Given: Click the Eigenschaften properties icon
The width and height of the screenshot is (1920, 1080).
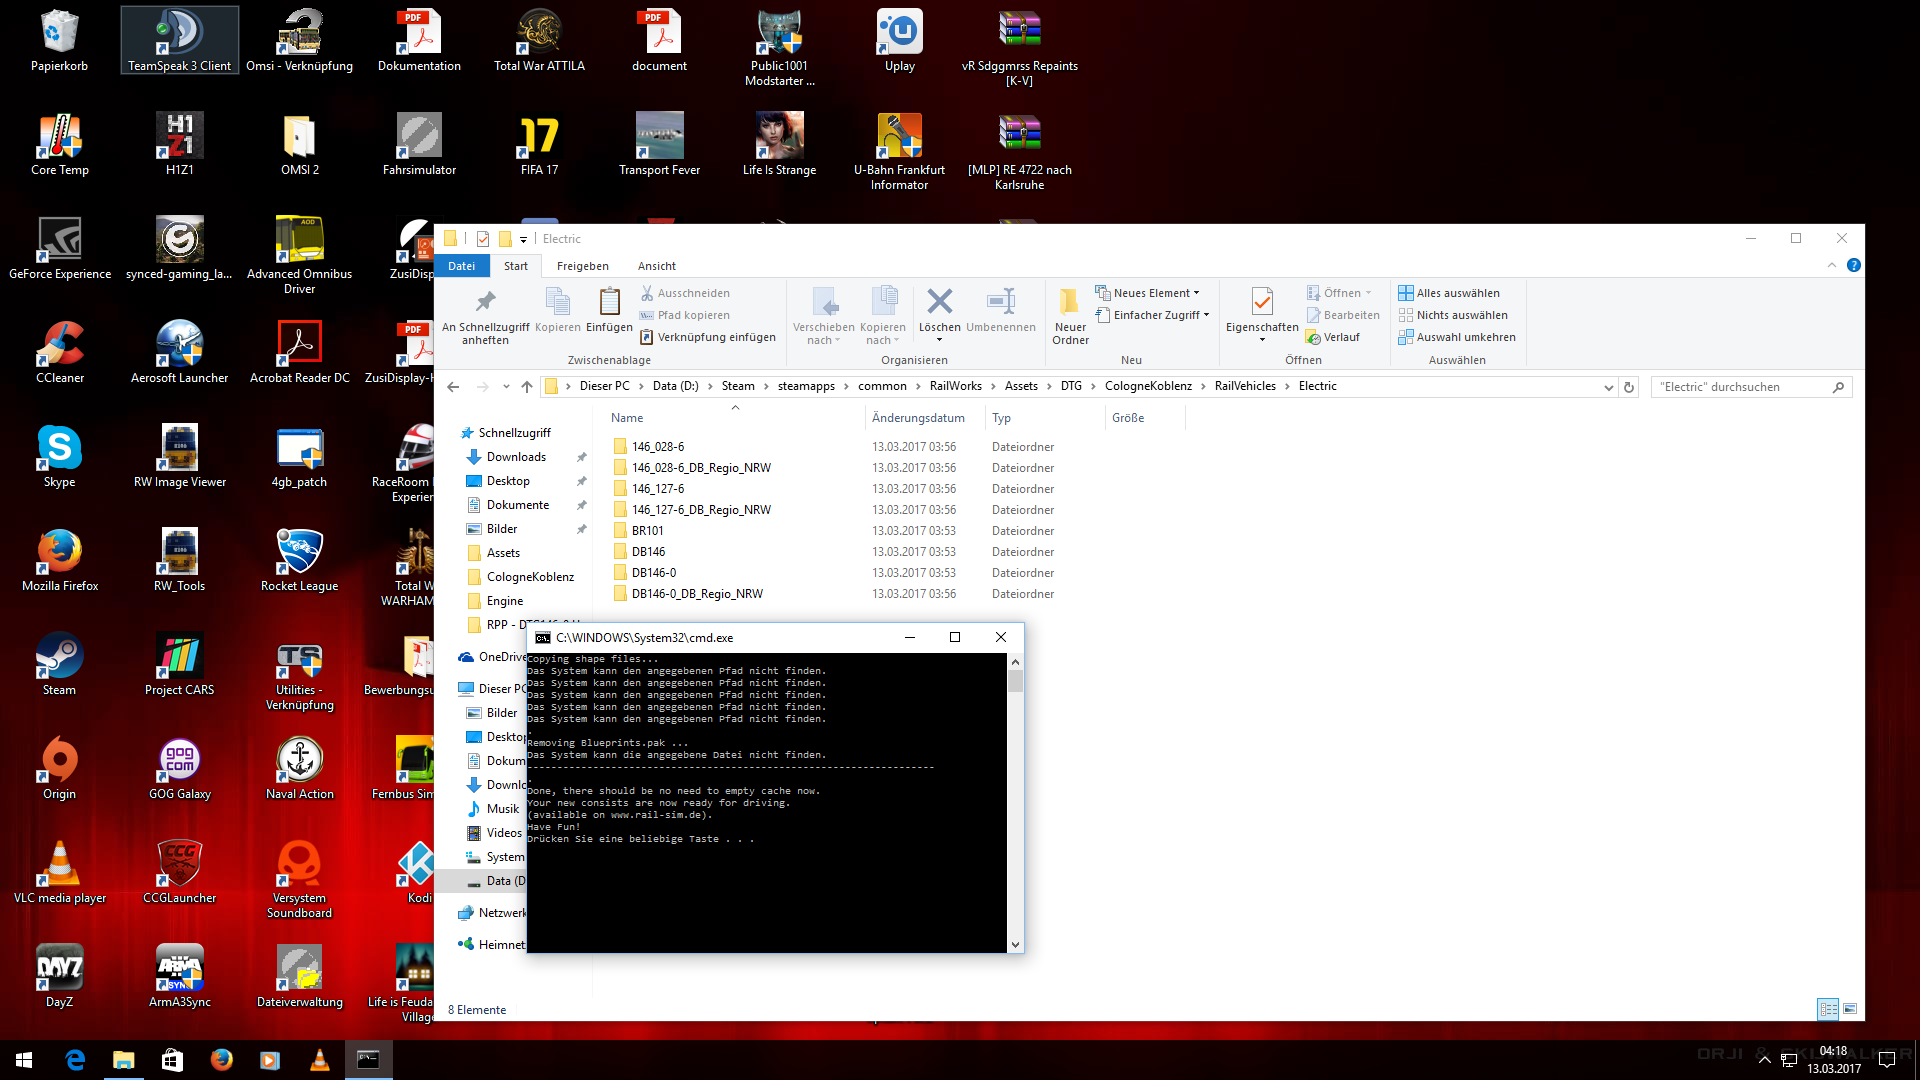Looking at the screenshot, I should click(1261, 302).
